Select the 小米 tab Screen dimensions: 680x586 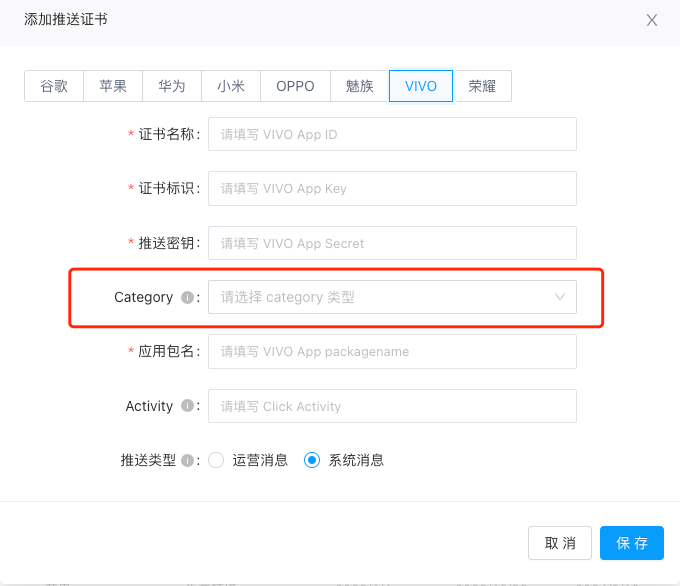point(230,86)
